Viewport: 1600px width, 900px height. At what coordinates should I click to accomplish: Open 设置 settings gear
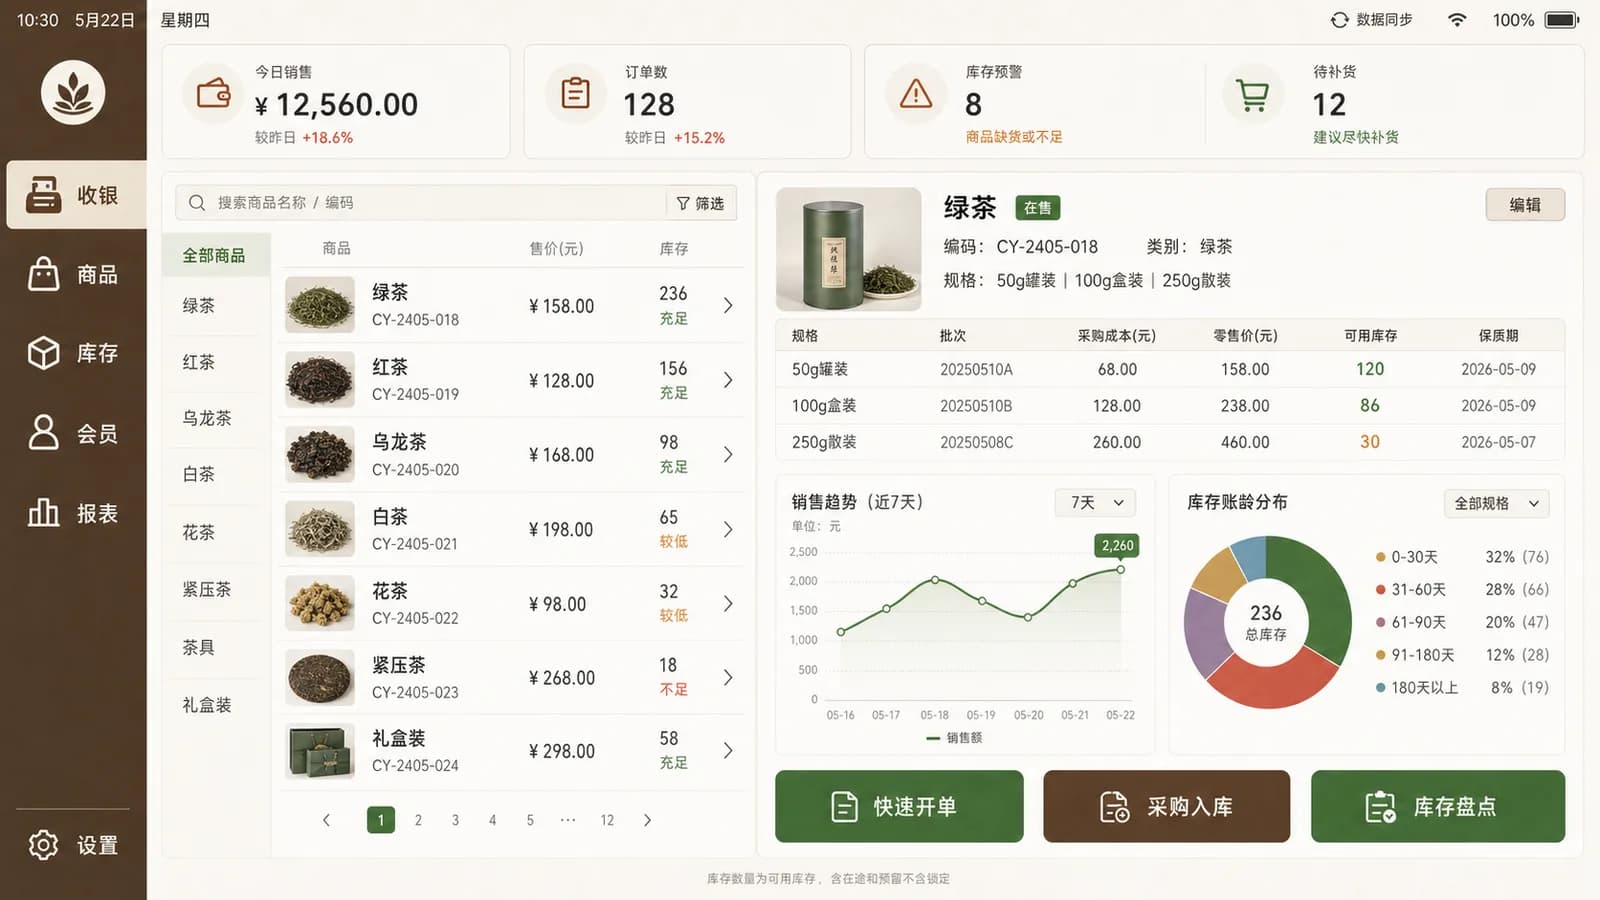coord(73,845)
